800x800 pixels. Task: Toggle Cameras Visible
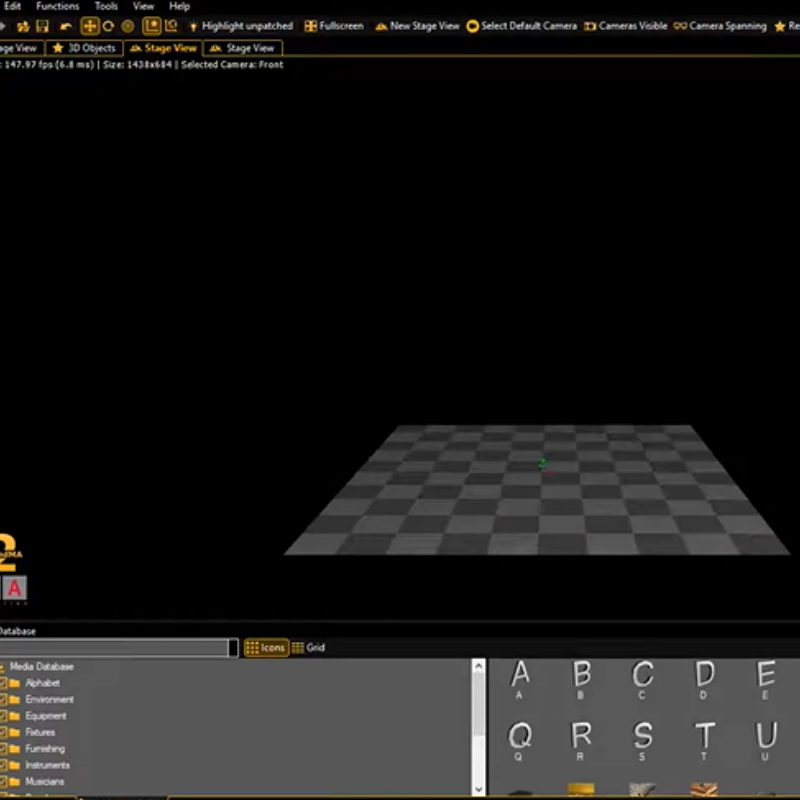point(626,26)
